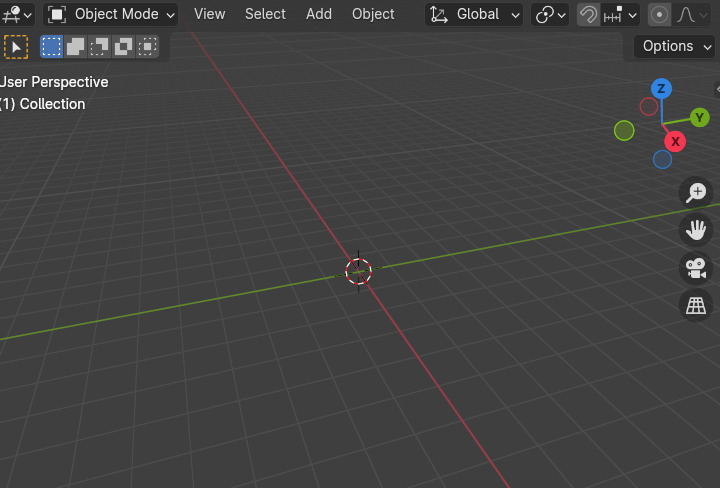This screenshot has height=488, width=720.
Task: Open the Object menu
Action: coord(373,14)
